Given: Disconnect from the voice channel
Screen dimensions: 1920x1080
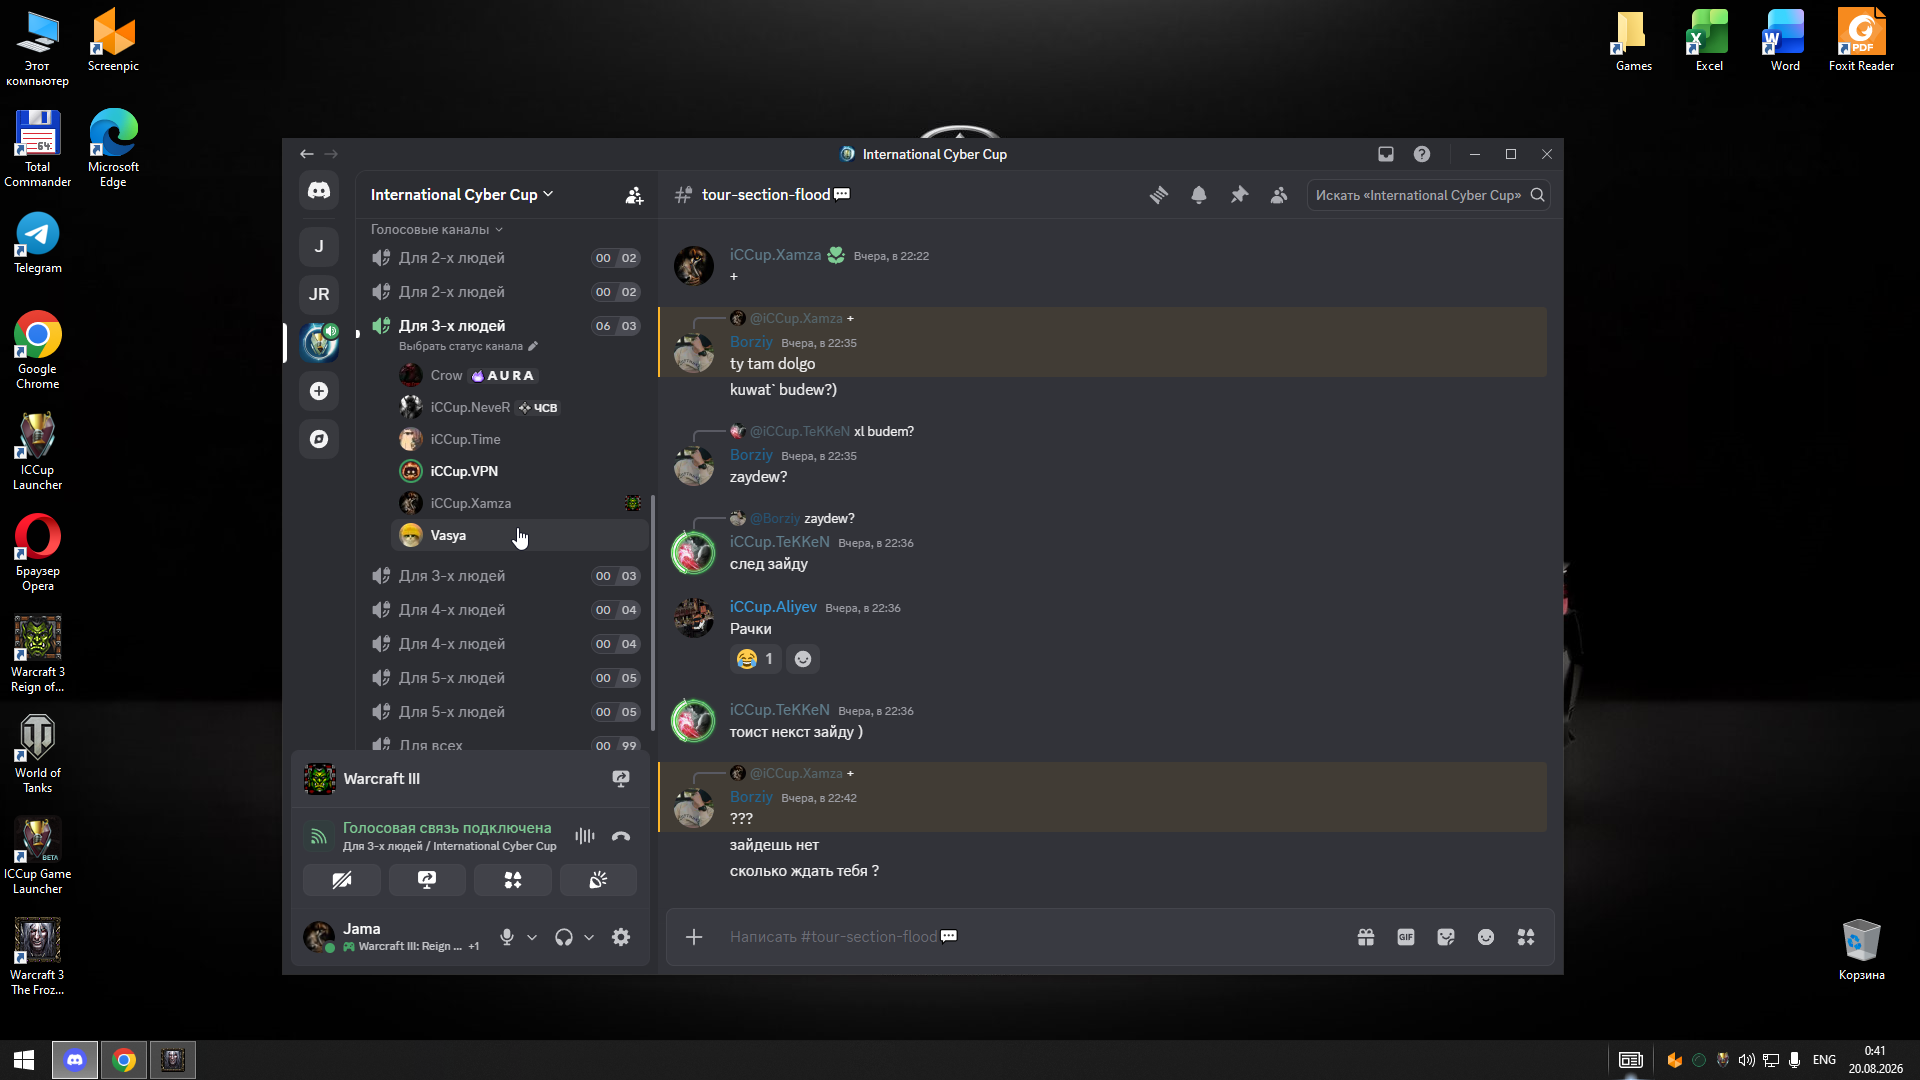Looking at the screenshot, I should coord(621,836).
